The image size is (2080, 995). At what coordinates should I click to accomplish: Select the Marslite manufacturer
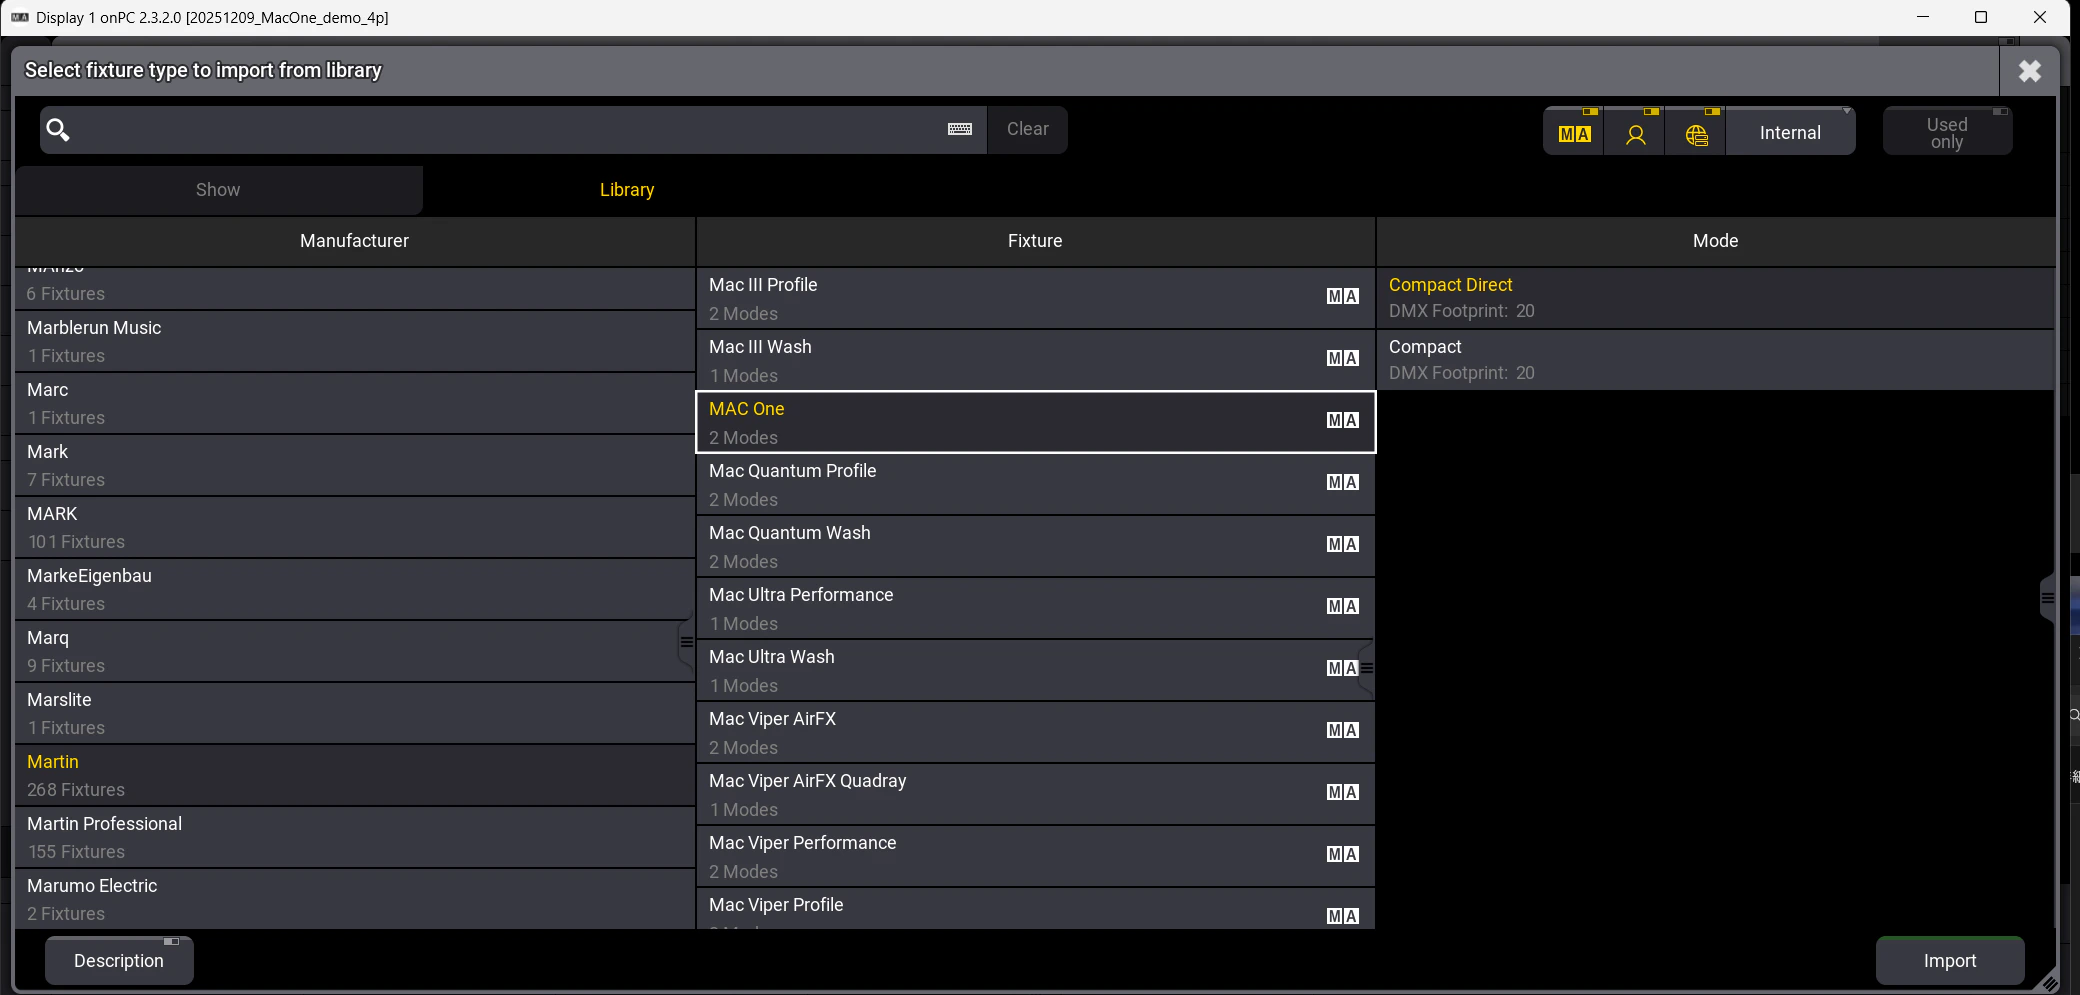coord(354,714)
